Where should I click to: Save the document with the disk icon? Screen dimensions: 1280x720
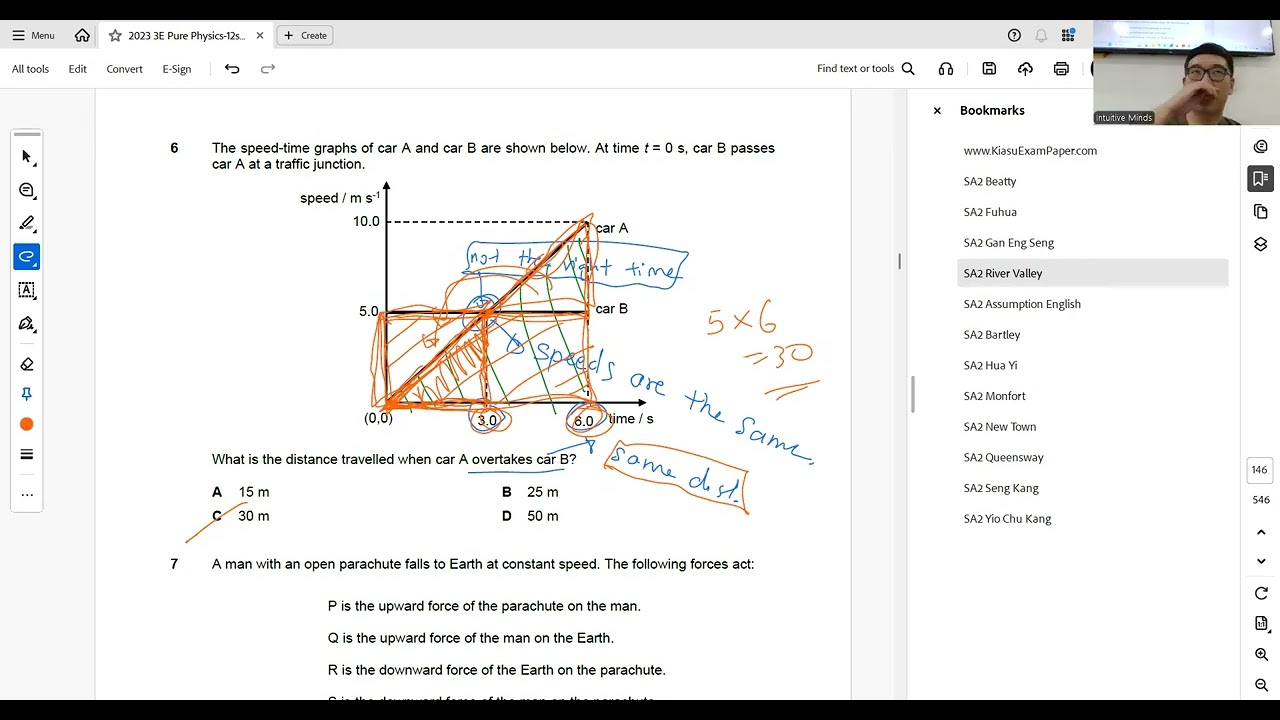coord(989,69)
